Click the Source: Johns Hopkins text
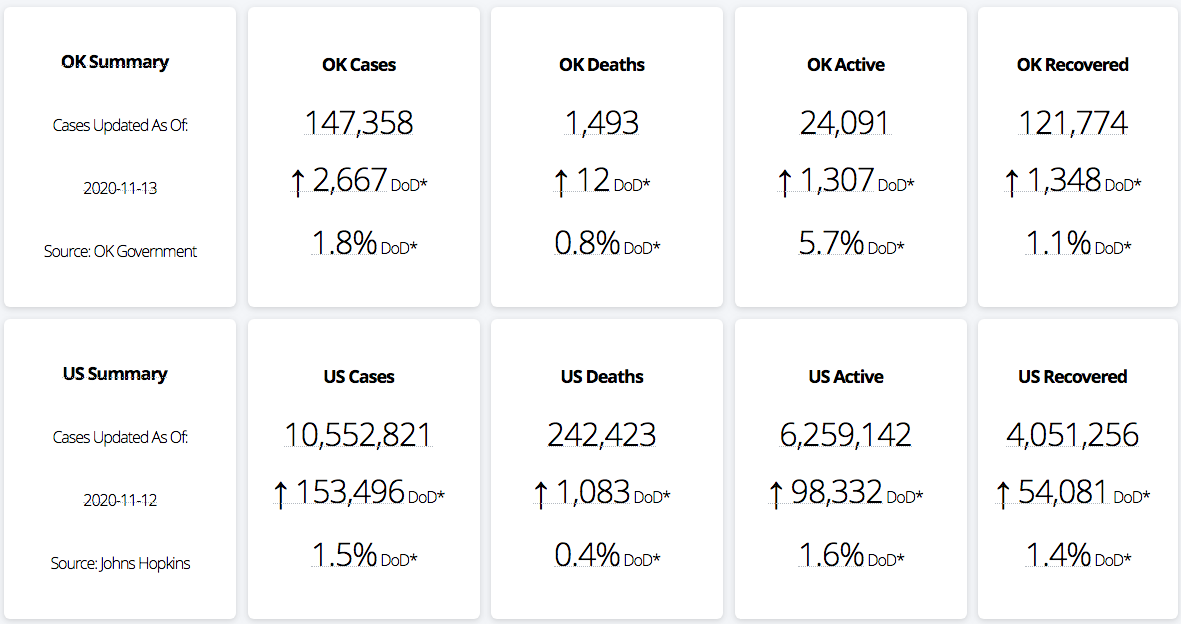 point(120,563)
